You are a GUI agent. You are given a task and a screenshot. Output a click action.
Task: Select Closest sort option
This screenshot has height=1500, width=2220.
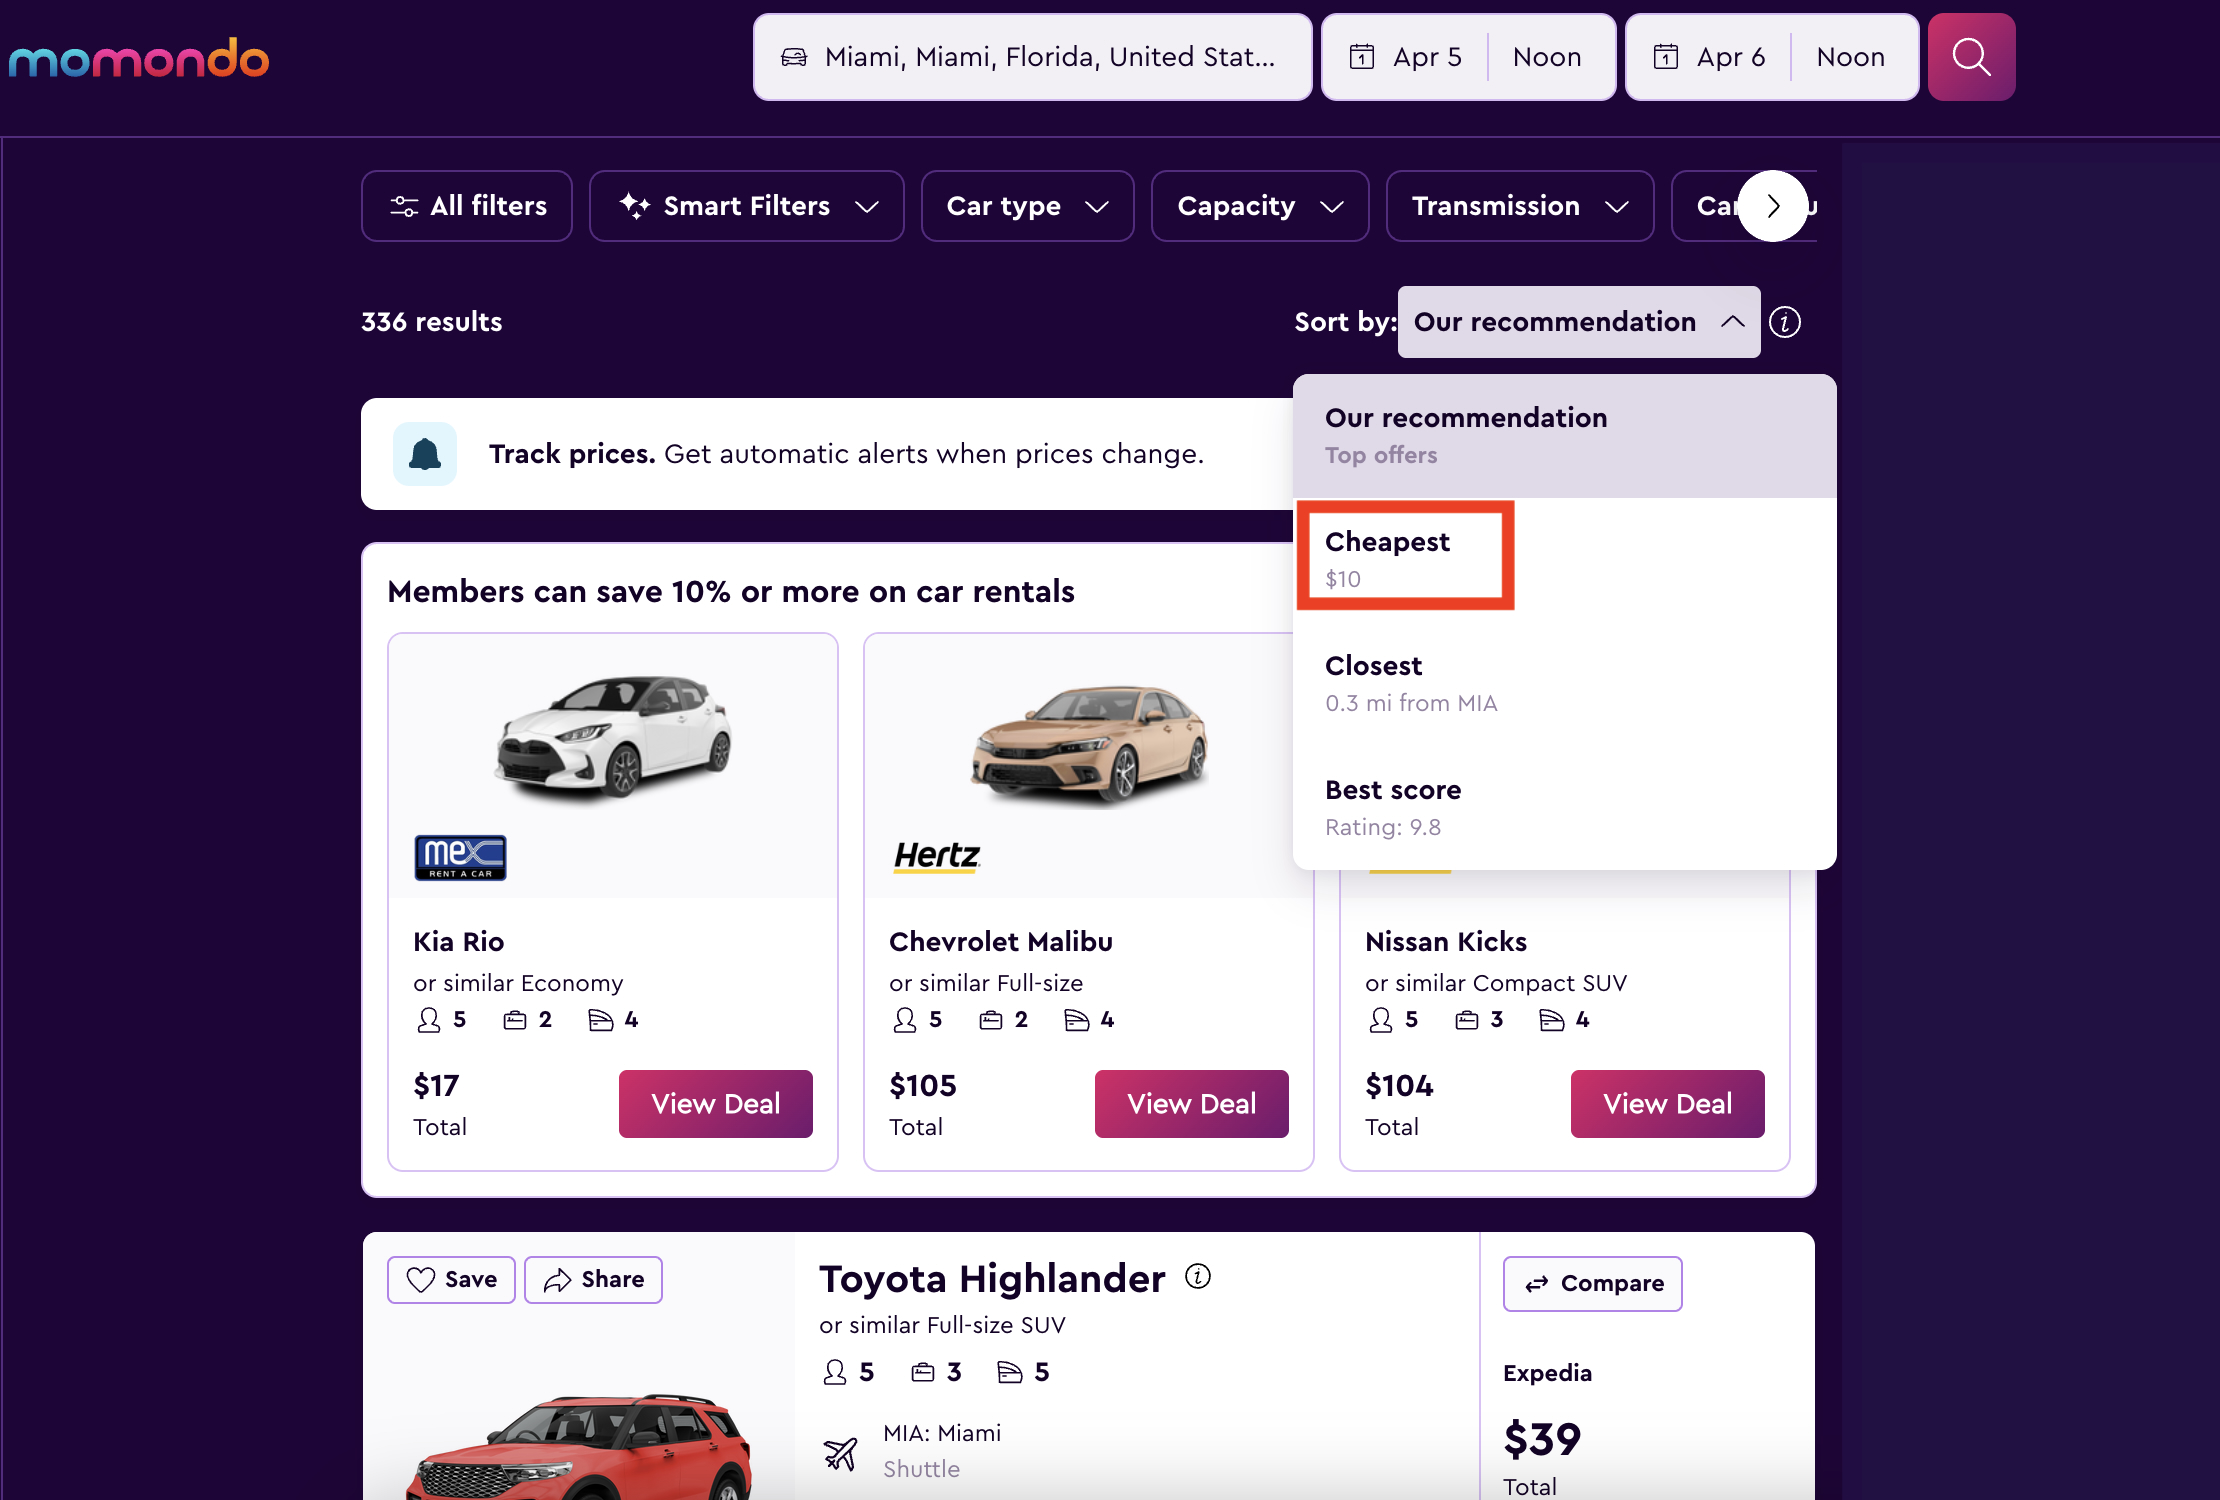[x=1565, y=683]
